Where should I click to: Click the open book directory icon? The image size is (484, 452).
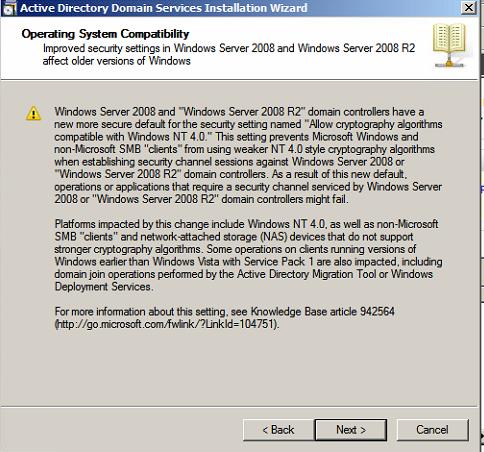pos(449,45)
